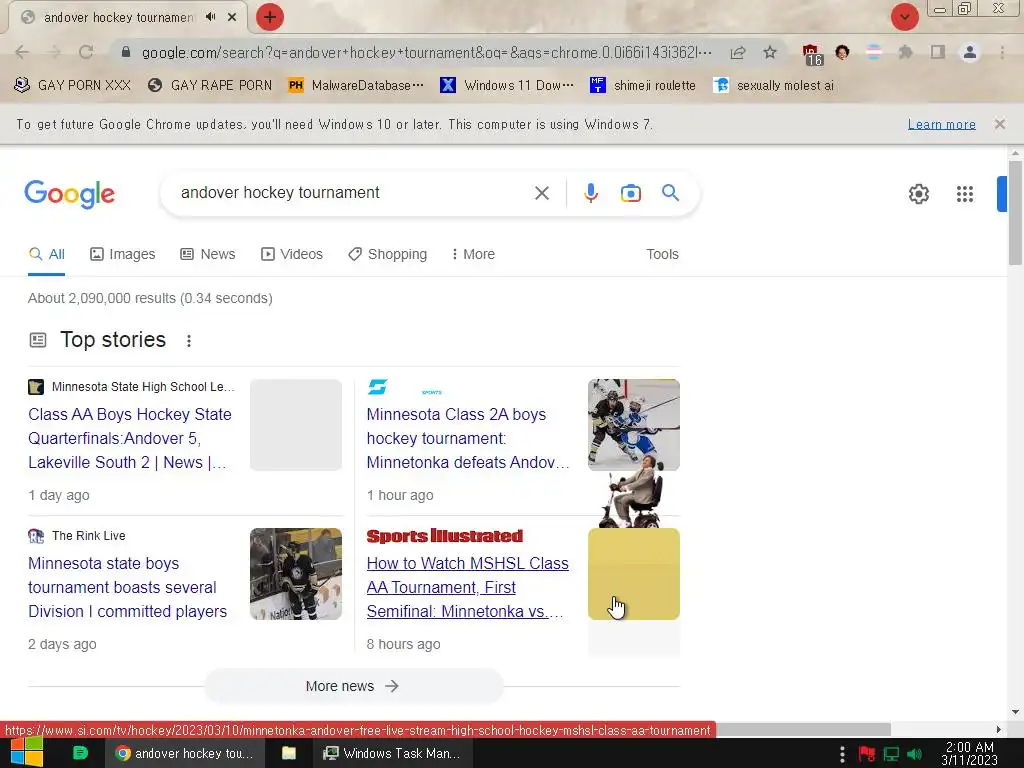This screenshot has height=768, width=1024.
Task: Open the Google apps grid
Action: (965, 194)
